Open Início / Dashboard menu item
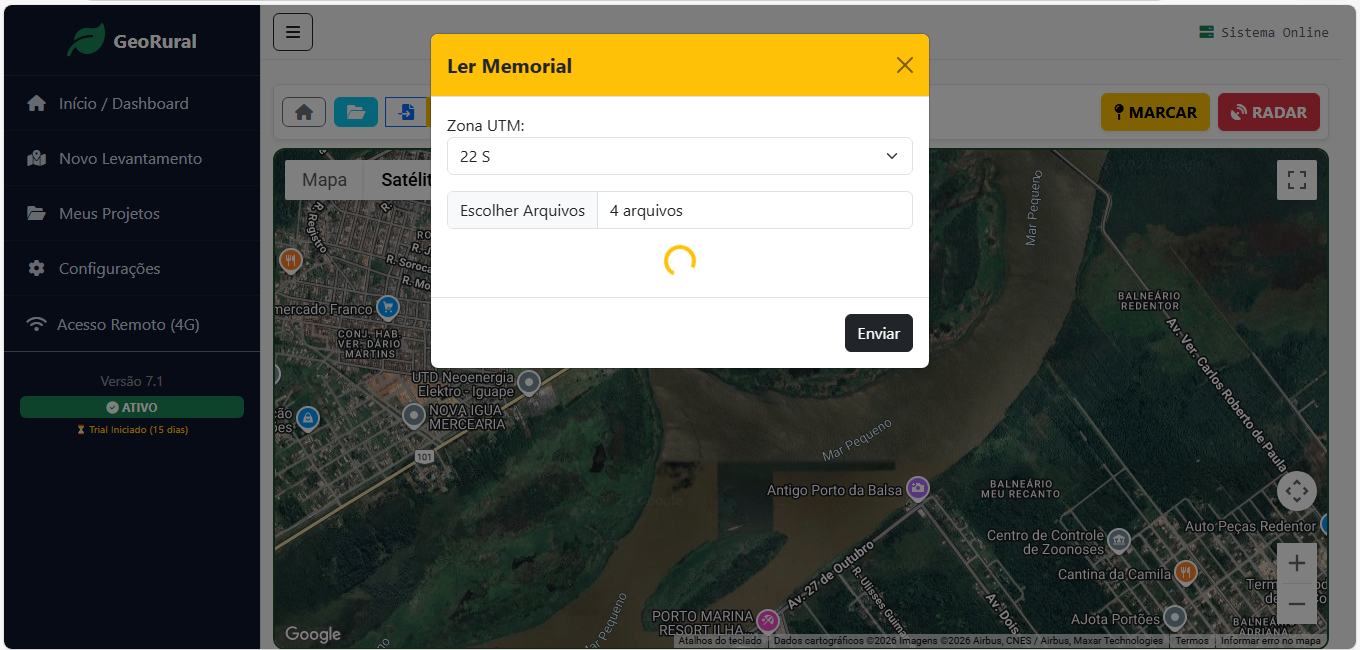Viewport: 1360px width, 650px height. [123, 104]
